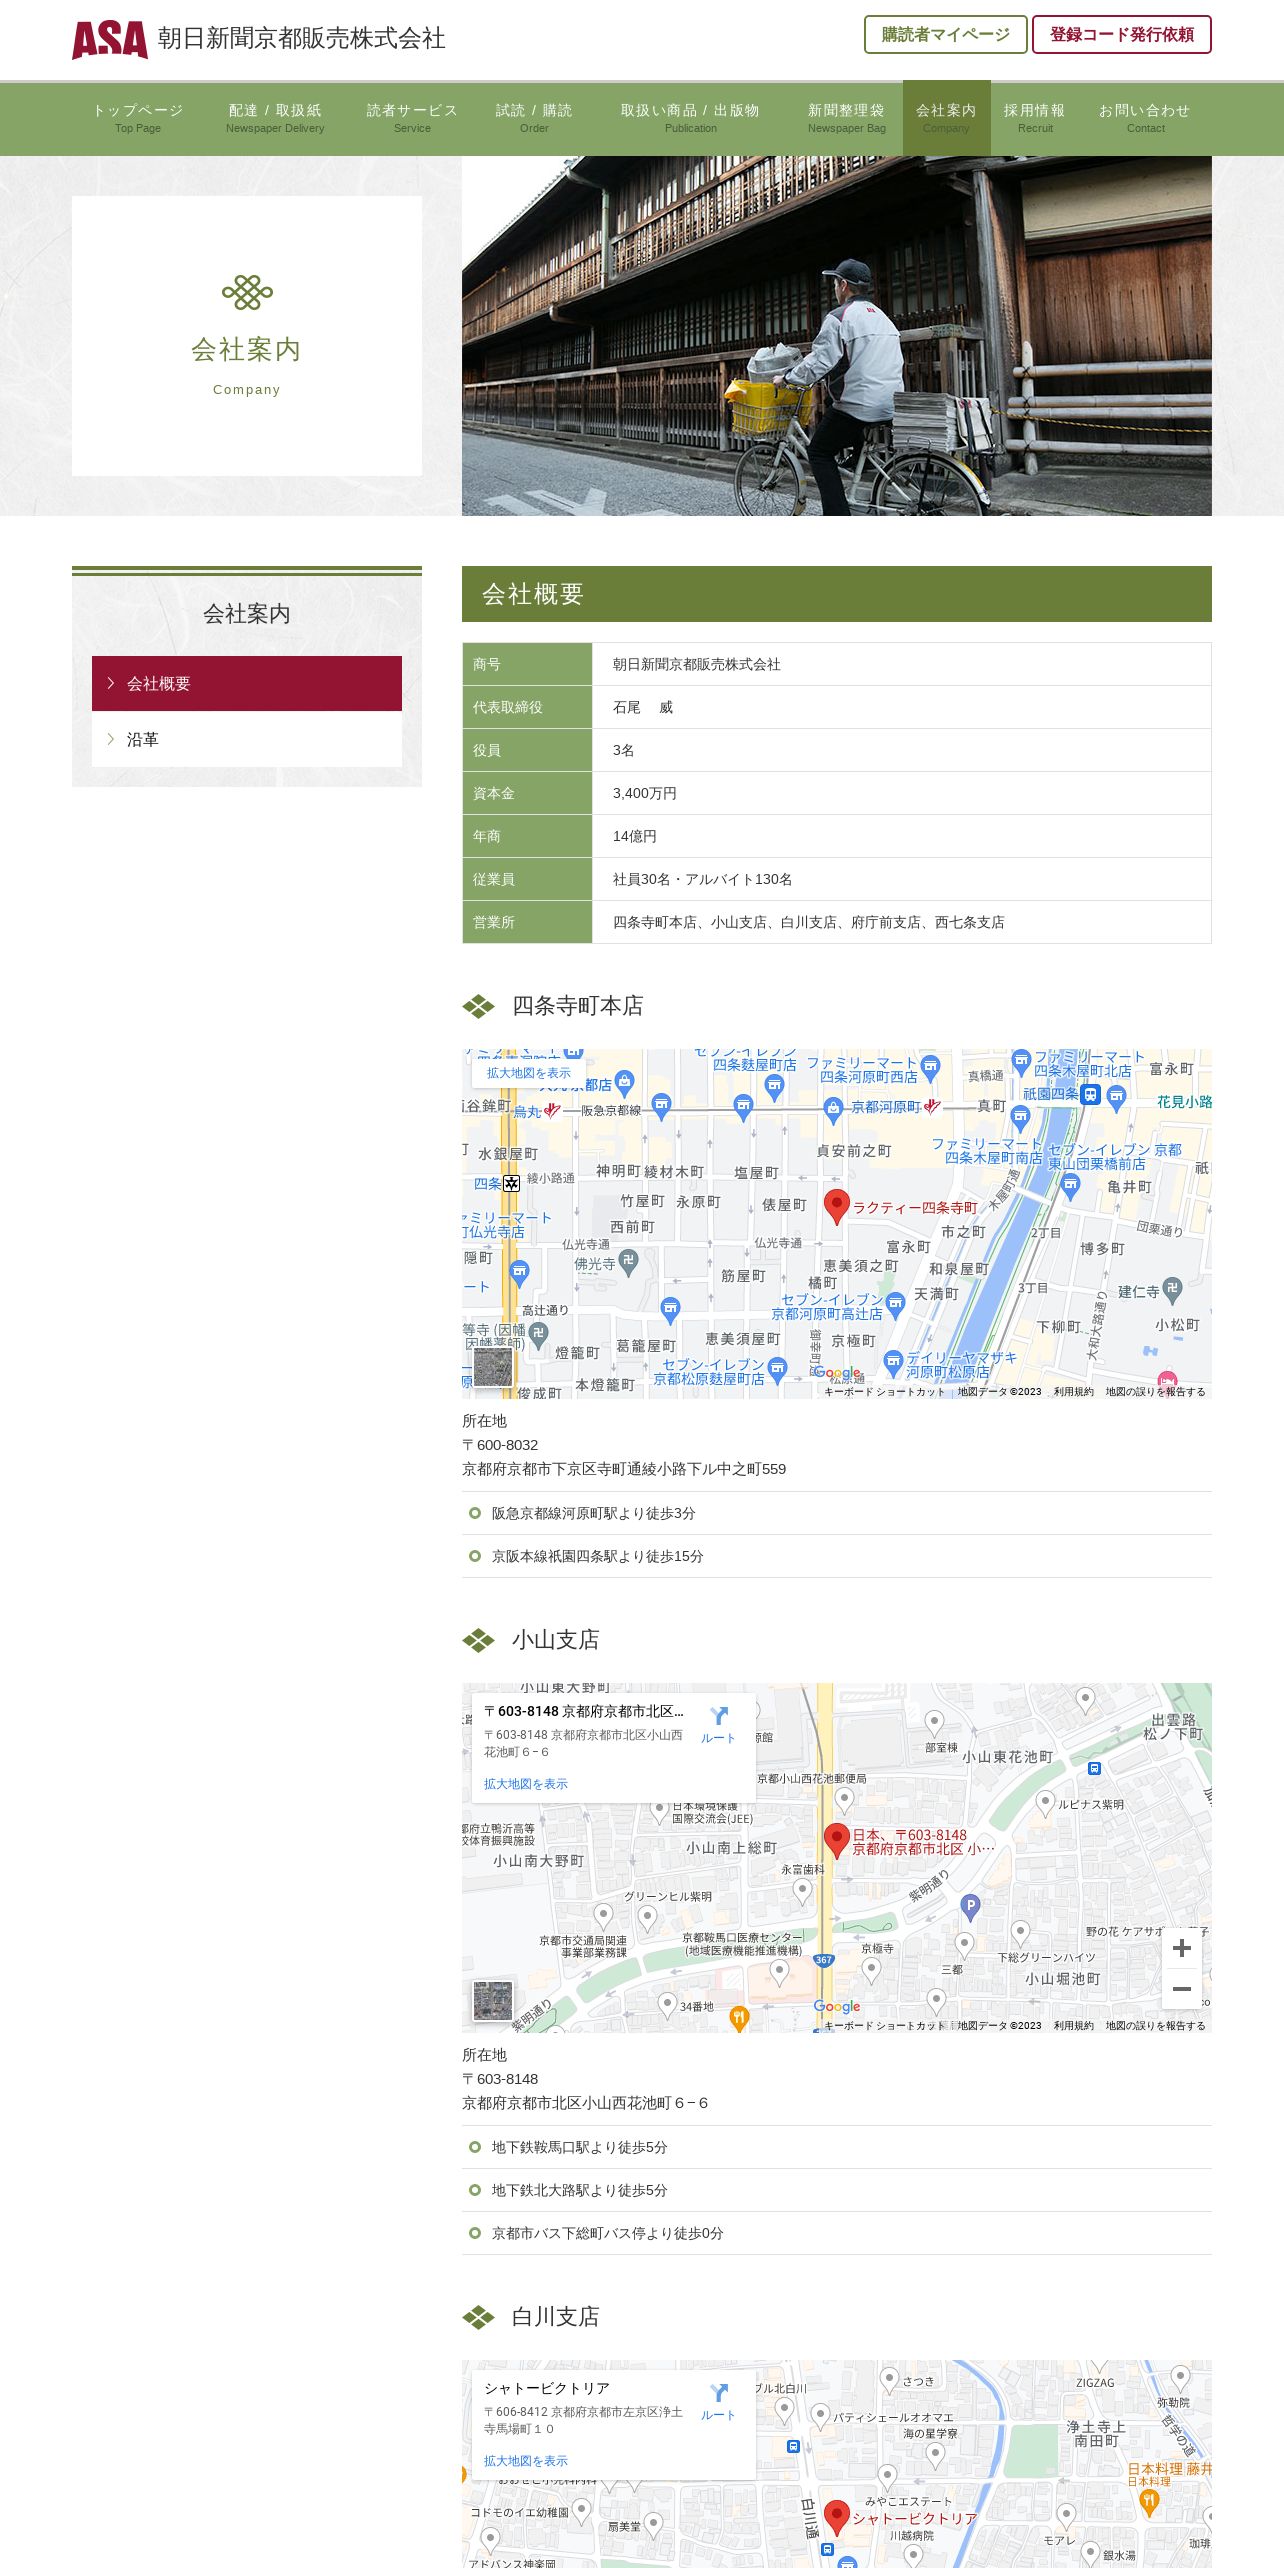Screen dimensions: 1284x2568
Task: Open 取扱い商品/出版物 menu item
Action: pos(690,118)
